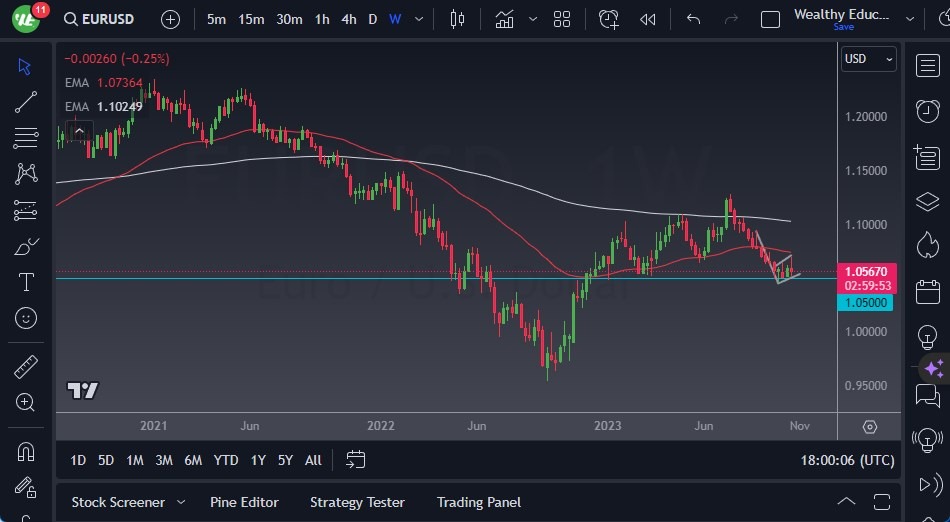Open the USD currency dropdown
This screenshot has width=950, height=522.
[868, 59]
